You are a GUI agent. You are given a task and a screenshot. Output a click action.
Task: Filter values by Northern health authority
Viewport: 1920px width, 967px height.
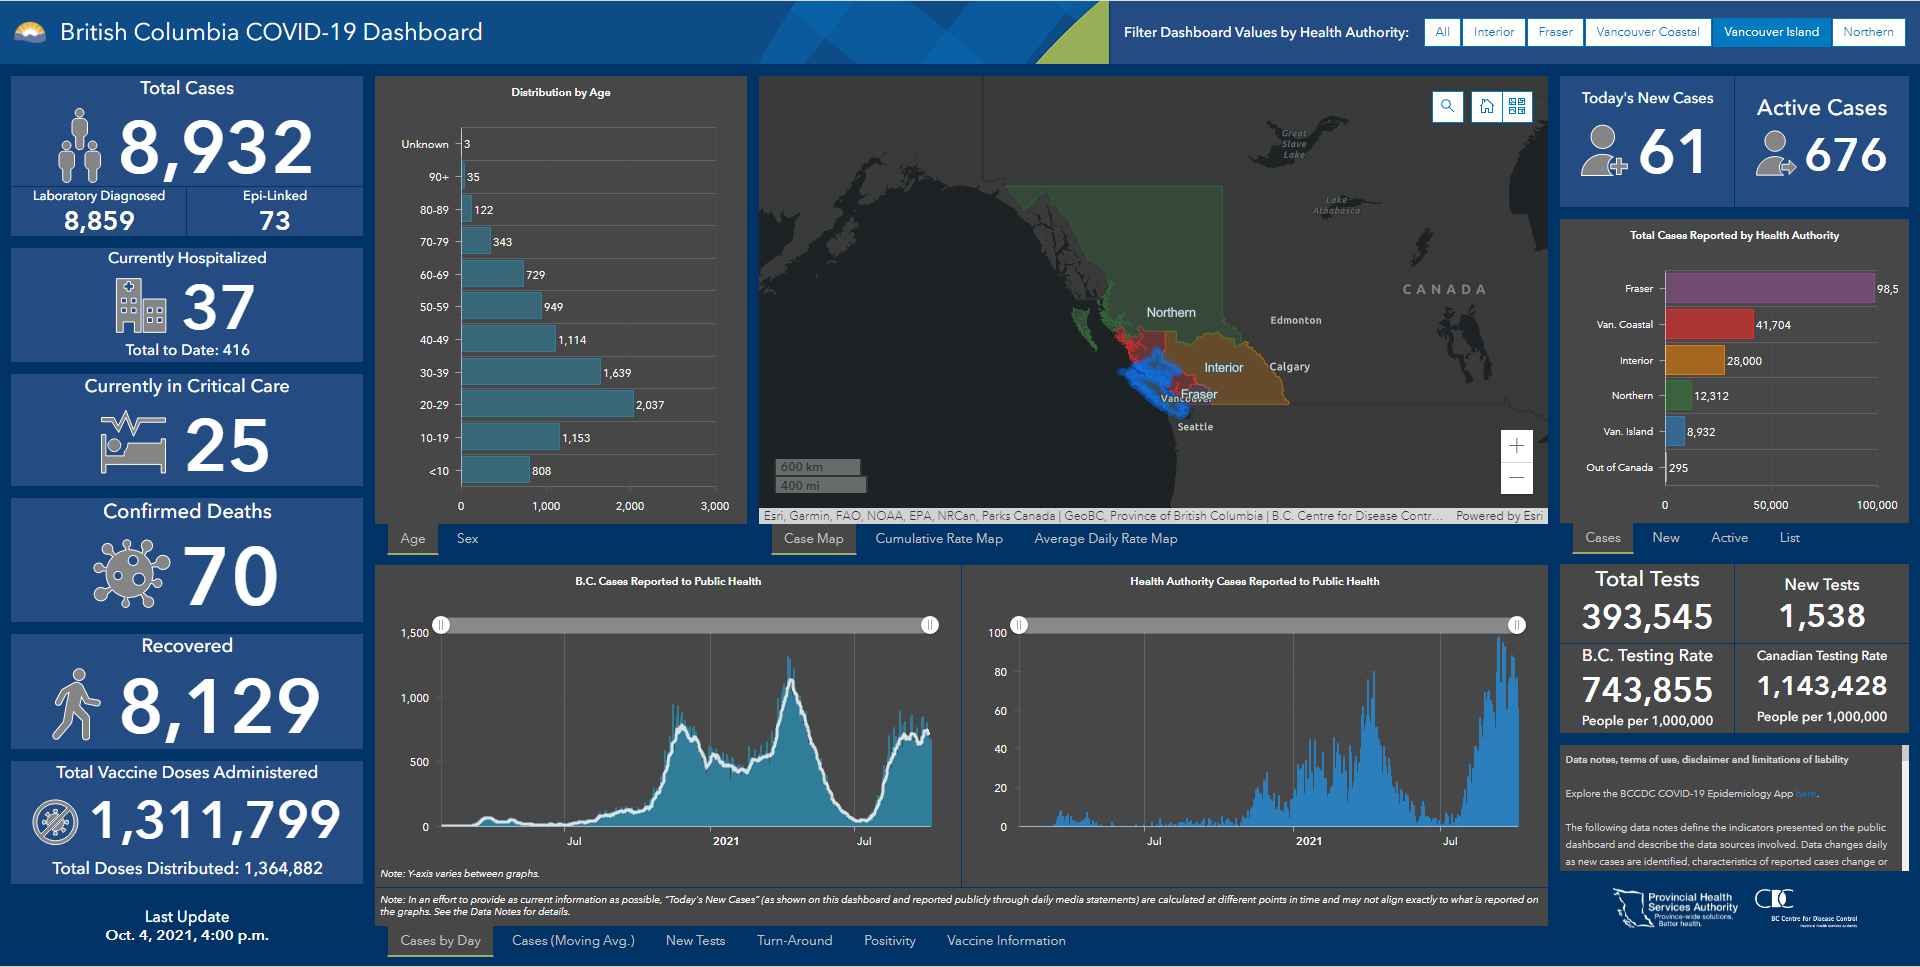click(1867, 32)
